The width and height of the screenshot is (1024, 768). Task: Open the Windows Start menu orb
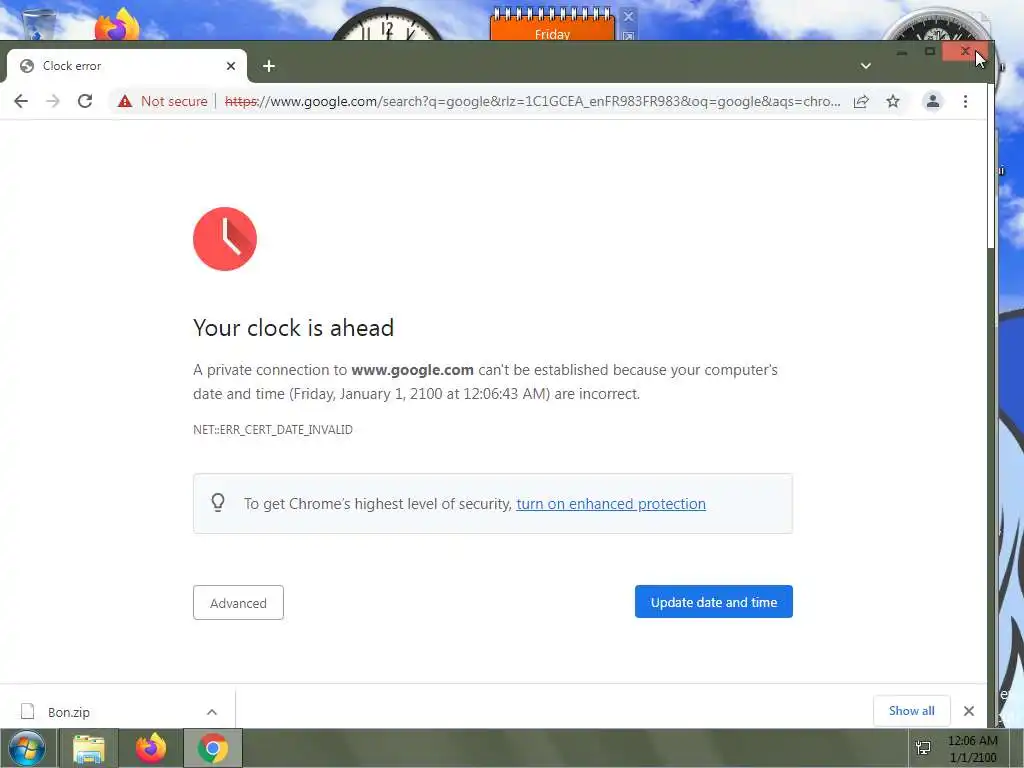[27, 748]
